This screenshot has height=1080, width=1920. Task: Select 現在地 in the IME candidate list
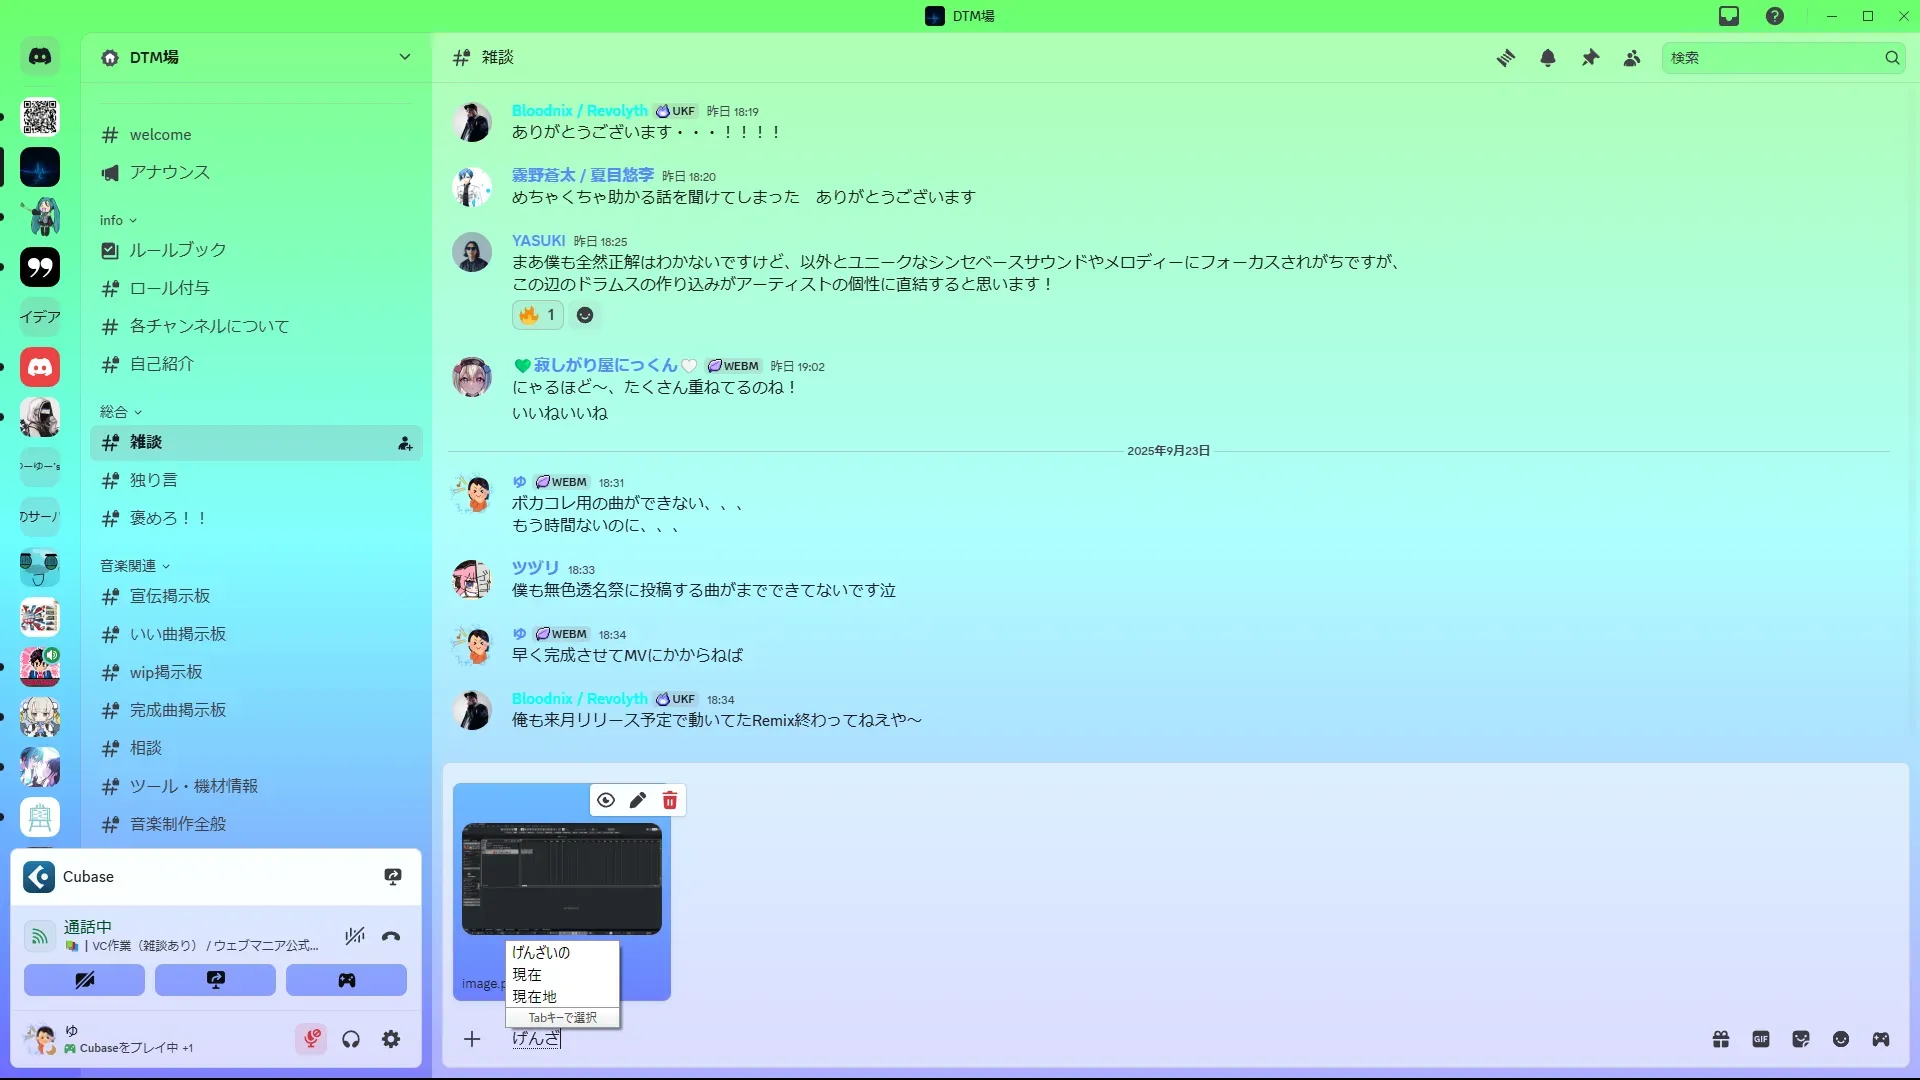coord(535,996)
